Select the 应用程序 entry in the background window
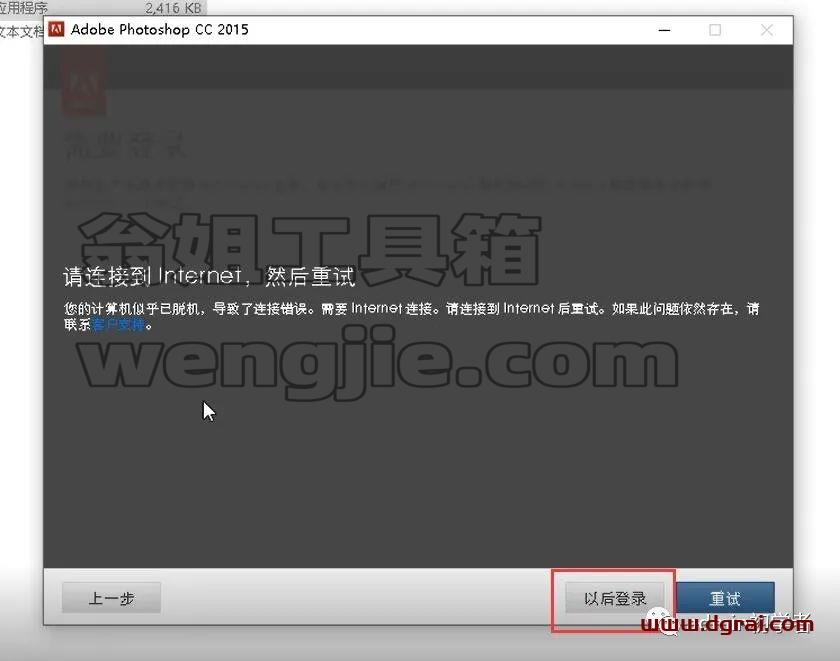Viewport: 840px width, 661px height. click(x=24, y=7)
